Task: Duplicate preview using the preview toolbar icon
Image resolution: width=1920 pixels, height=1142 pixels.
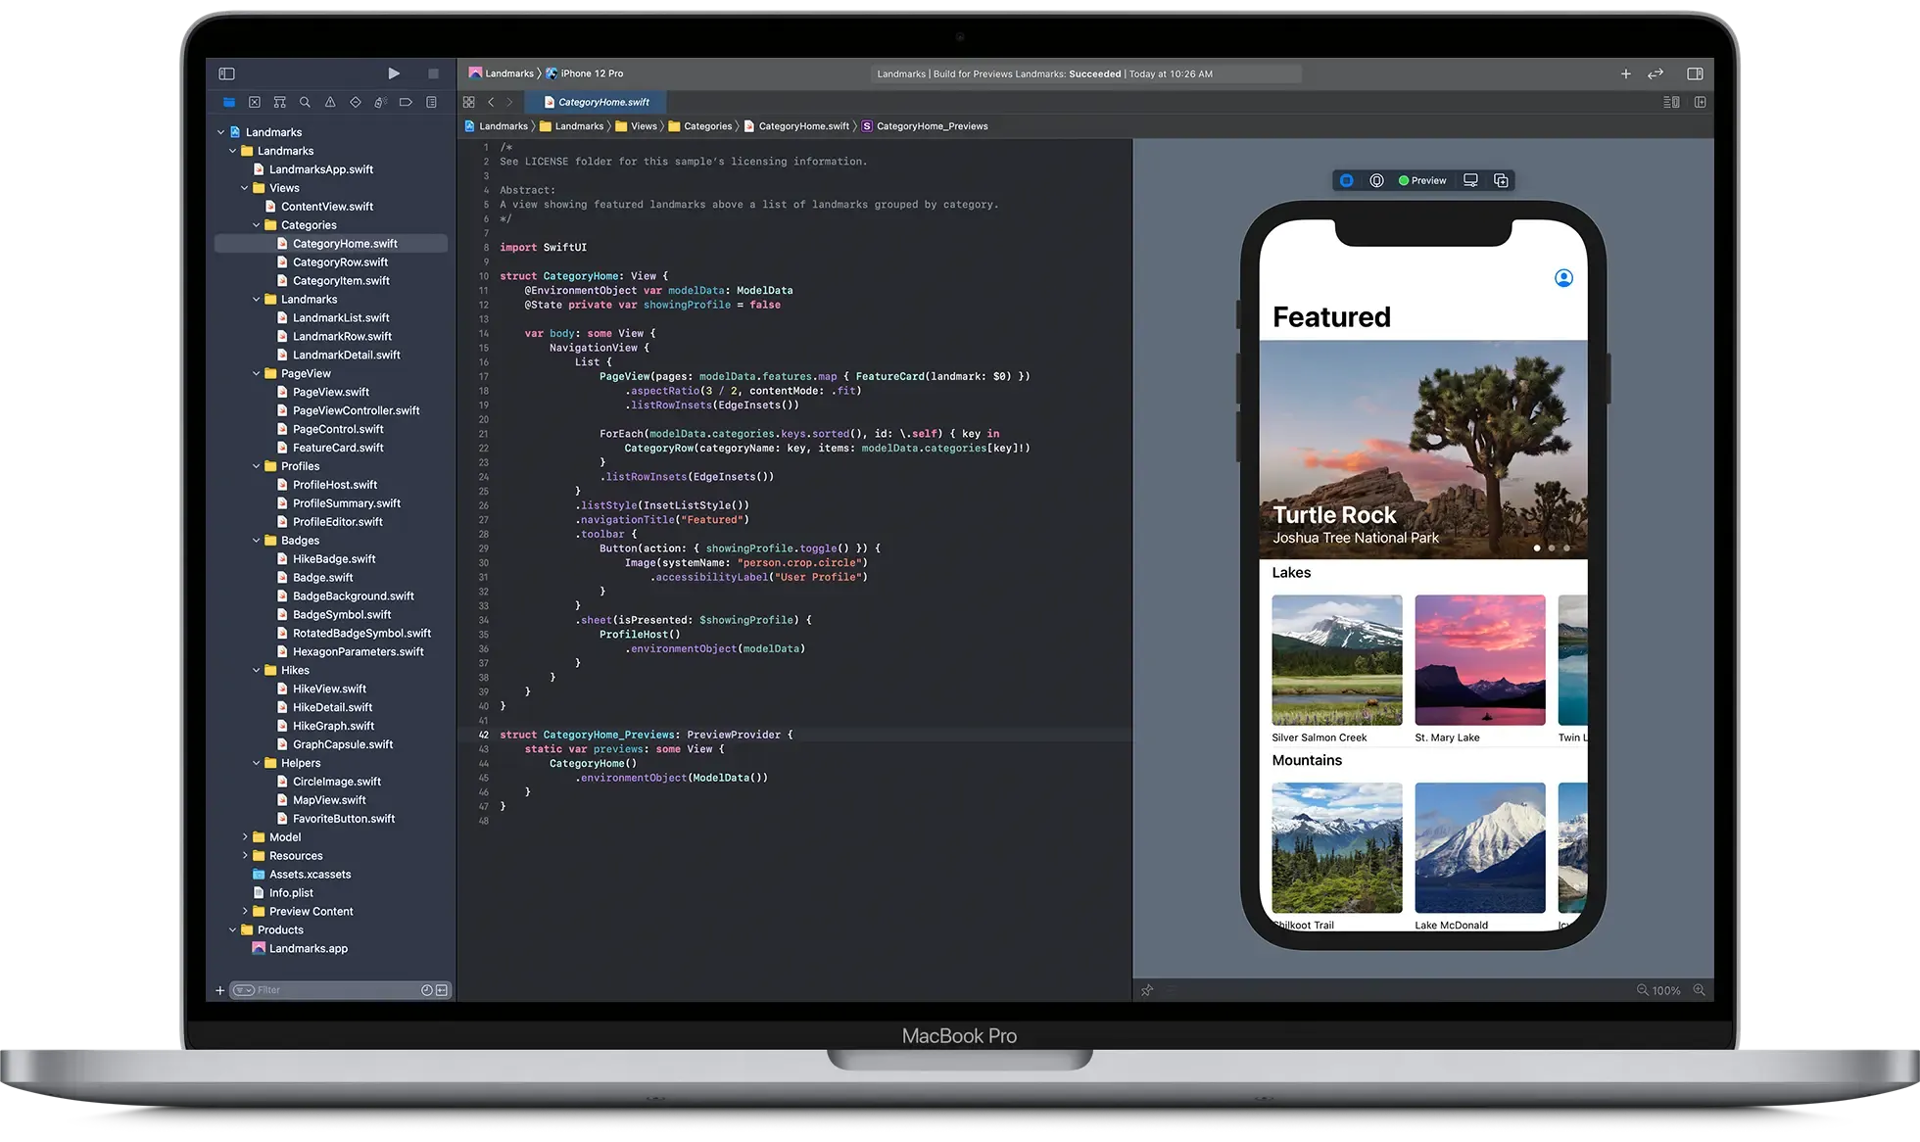Action: click(x=1501, y=180)
